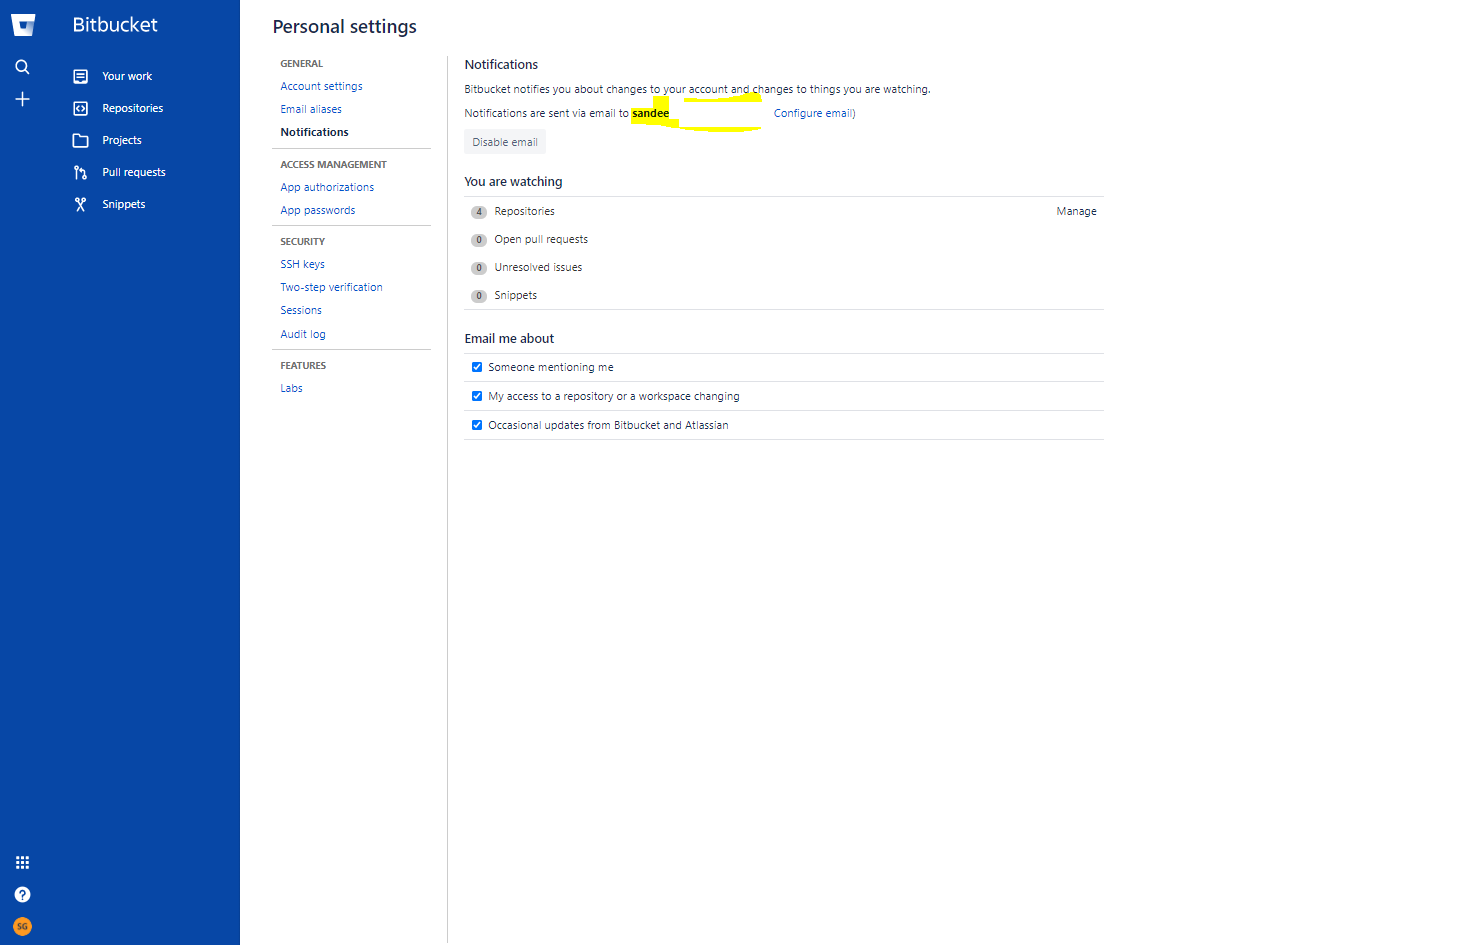Click the Disable email button
The width and height of the screenshot is (1461, 945).
504,141
